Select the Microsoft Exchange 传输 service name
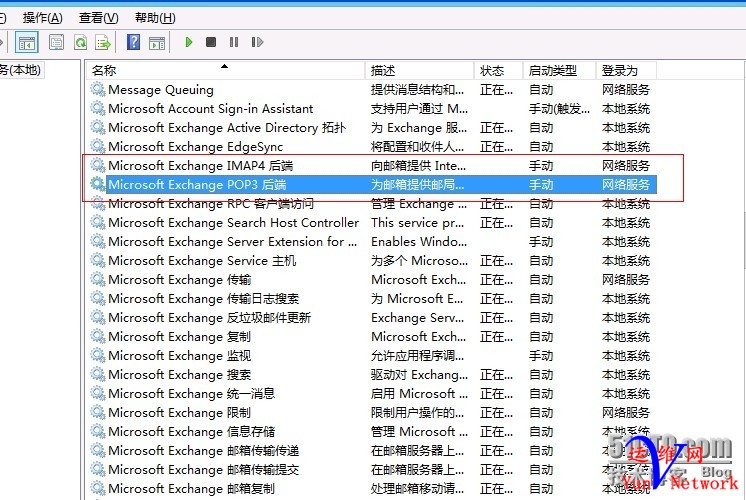Image resolution: width=746 pixels, height=500 pixels. (x=180, y=280)
